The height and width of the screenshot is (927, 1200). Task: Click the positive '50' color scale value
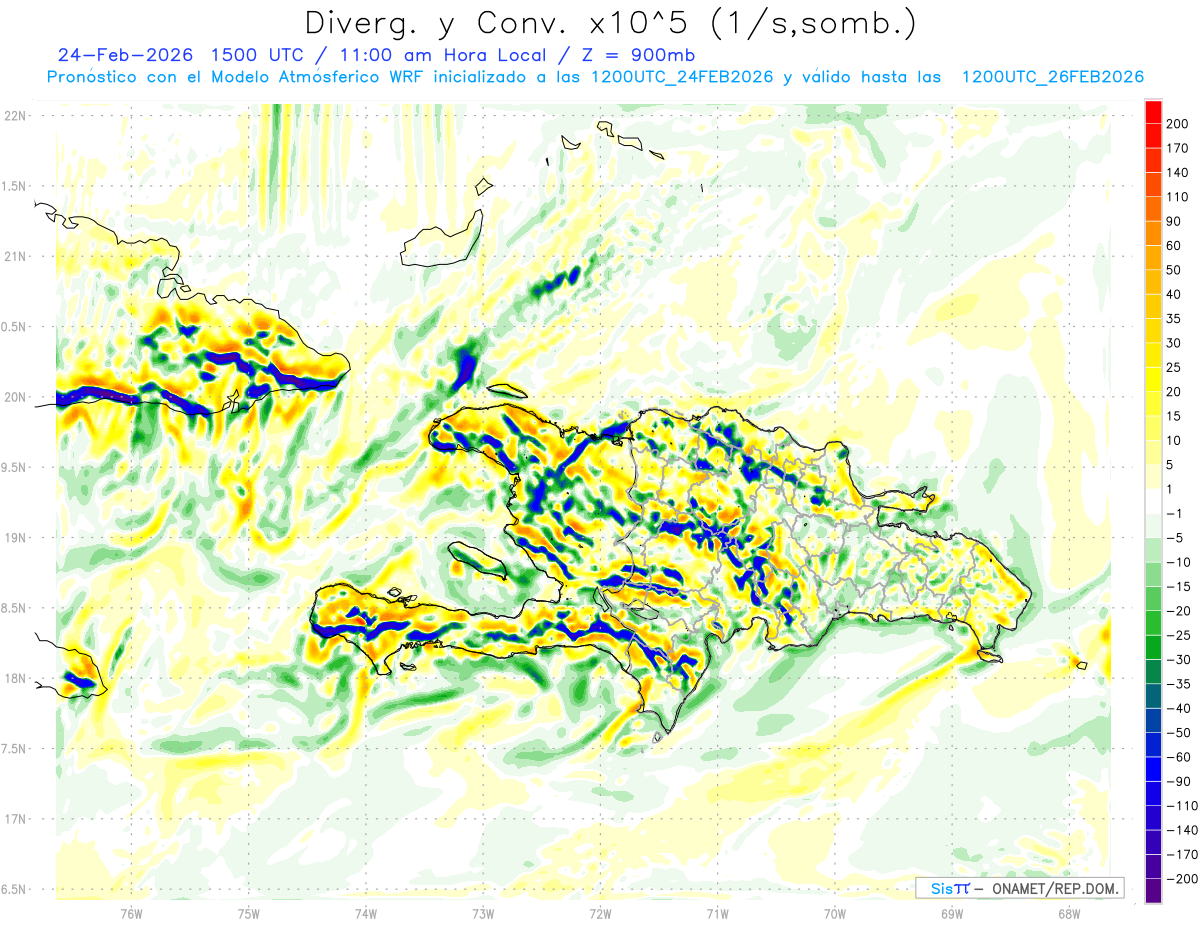1175,270
